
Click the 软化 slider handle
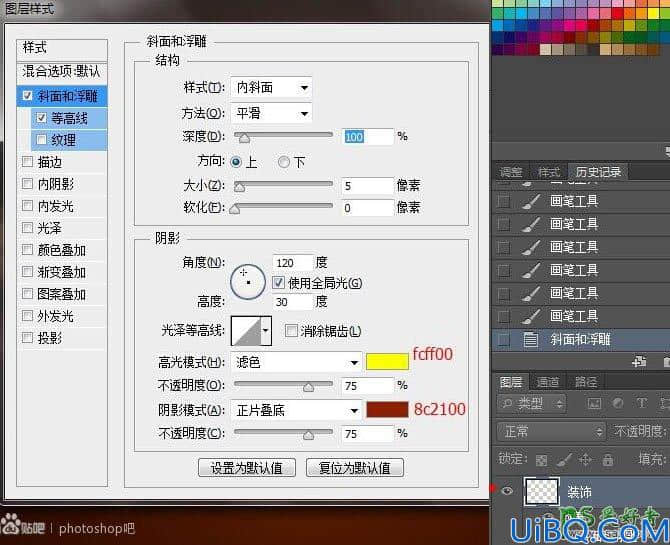click(235, 209)
